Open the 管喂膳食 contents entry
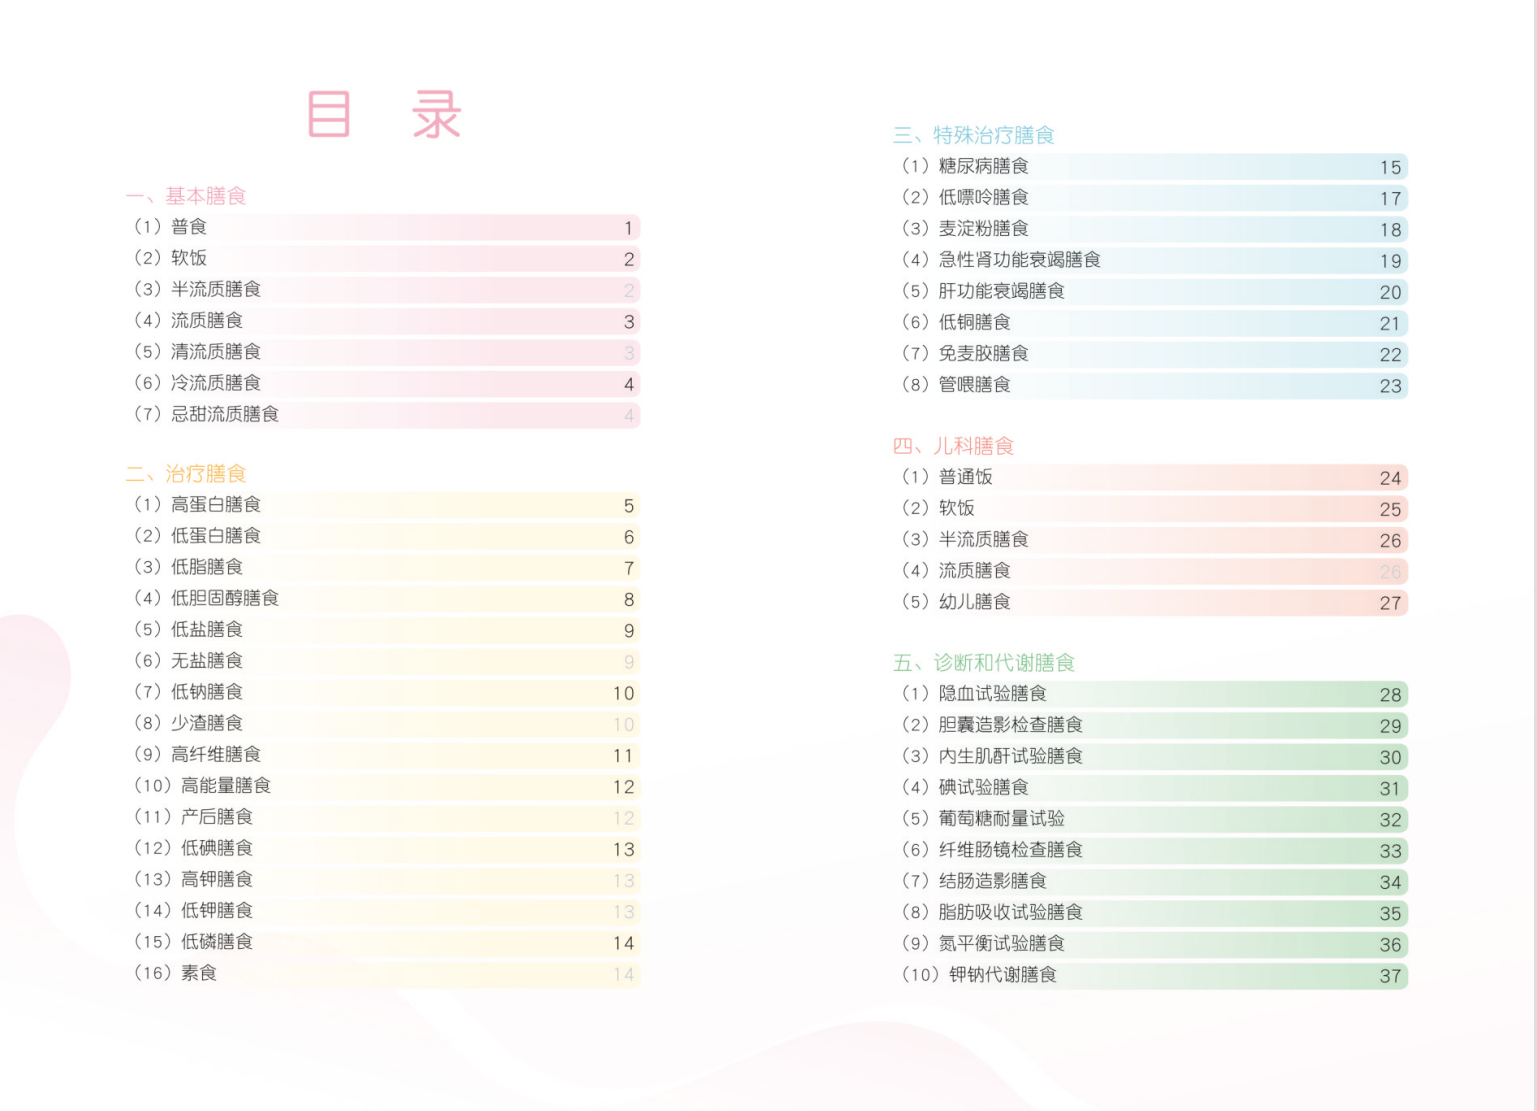The height and width of the screenshot is (1111, 1537). [974, 385]
